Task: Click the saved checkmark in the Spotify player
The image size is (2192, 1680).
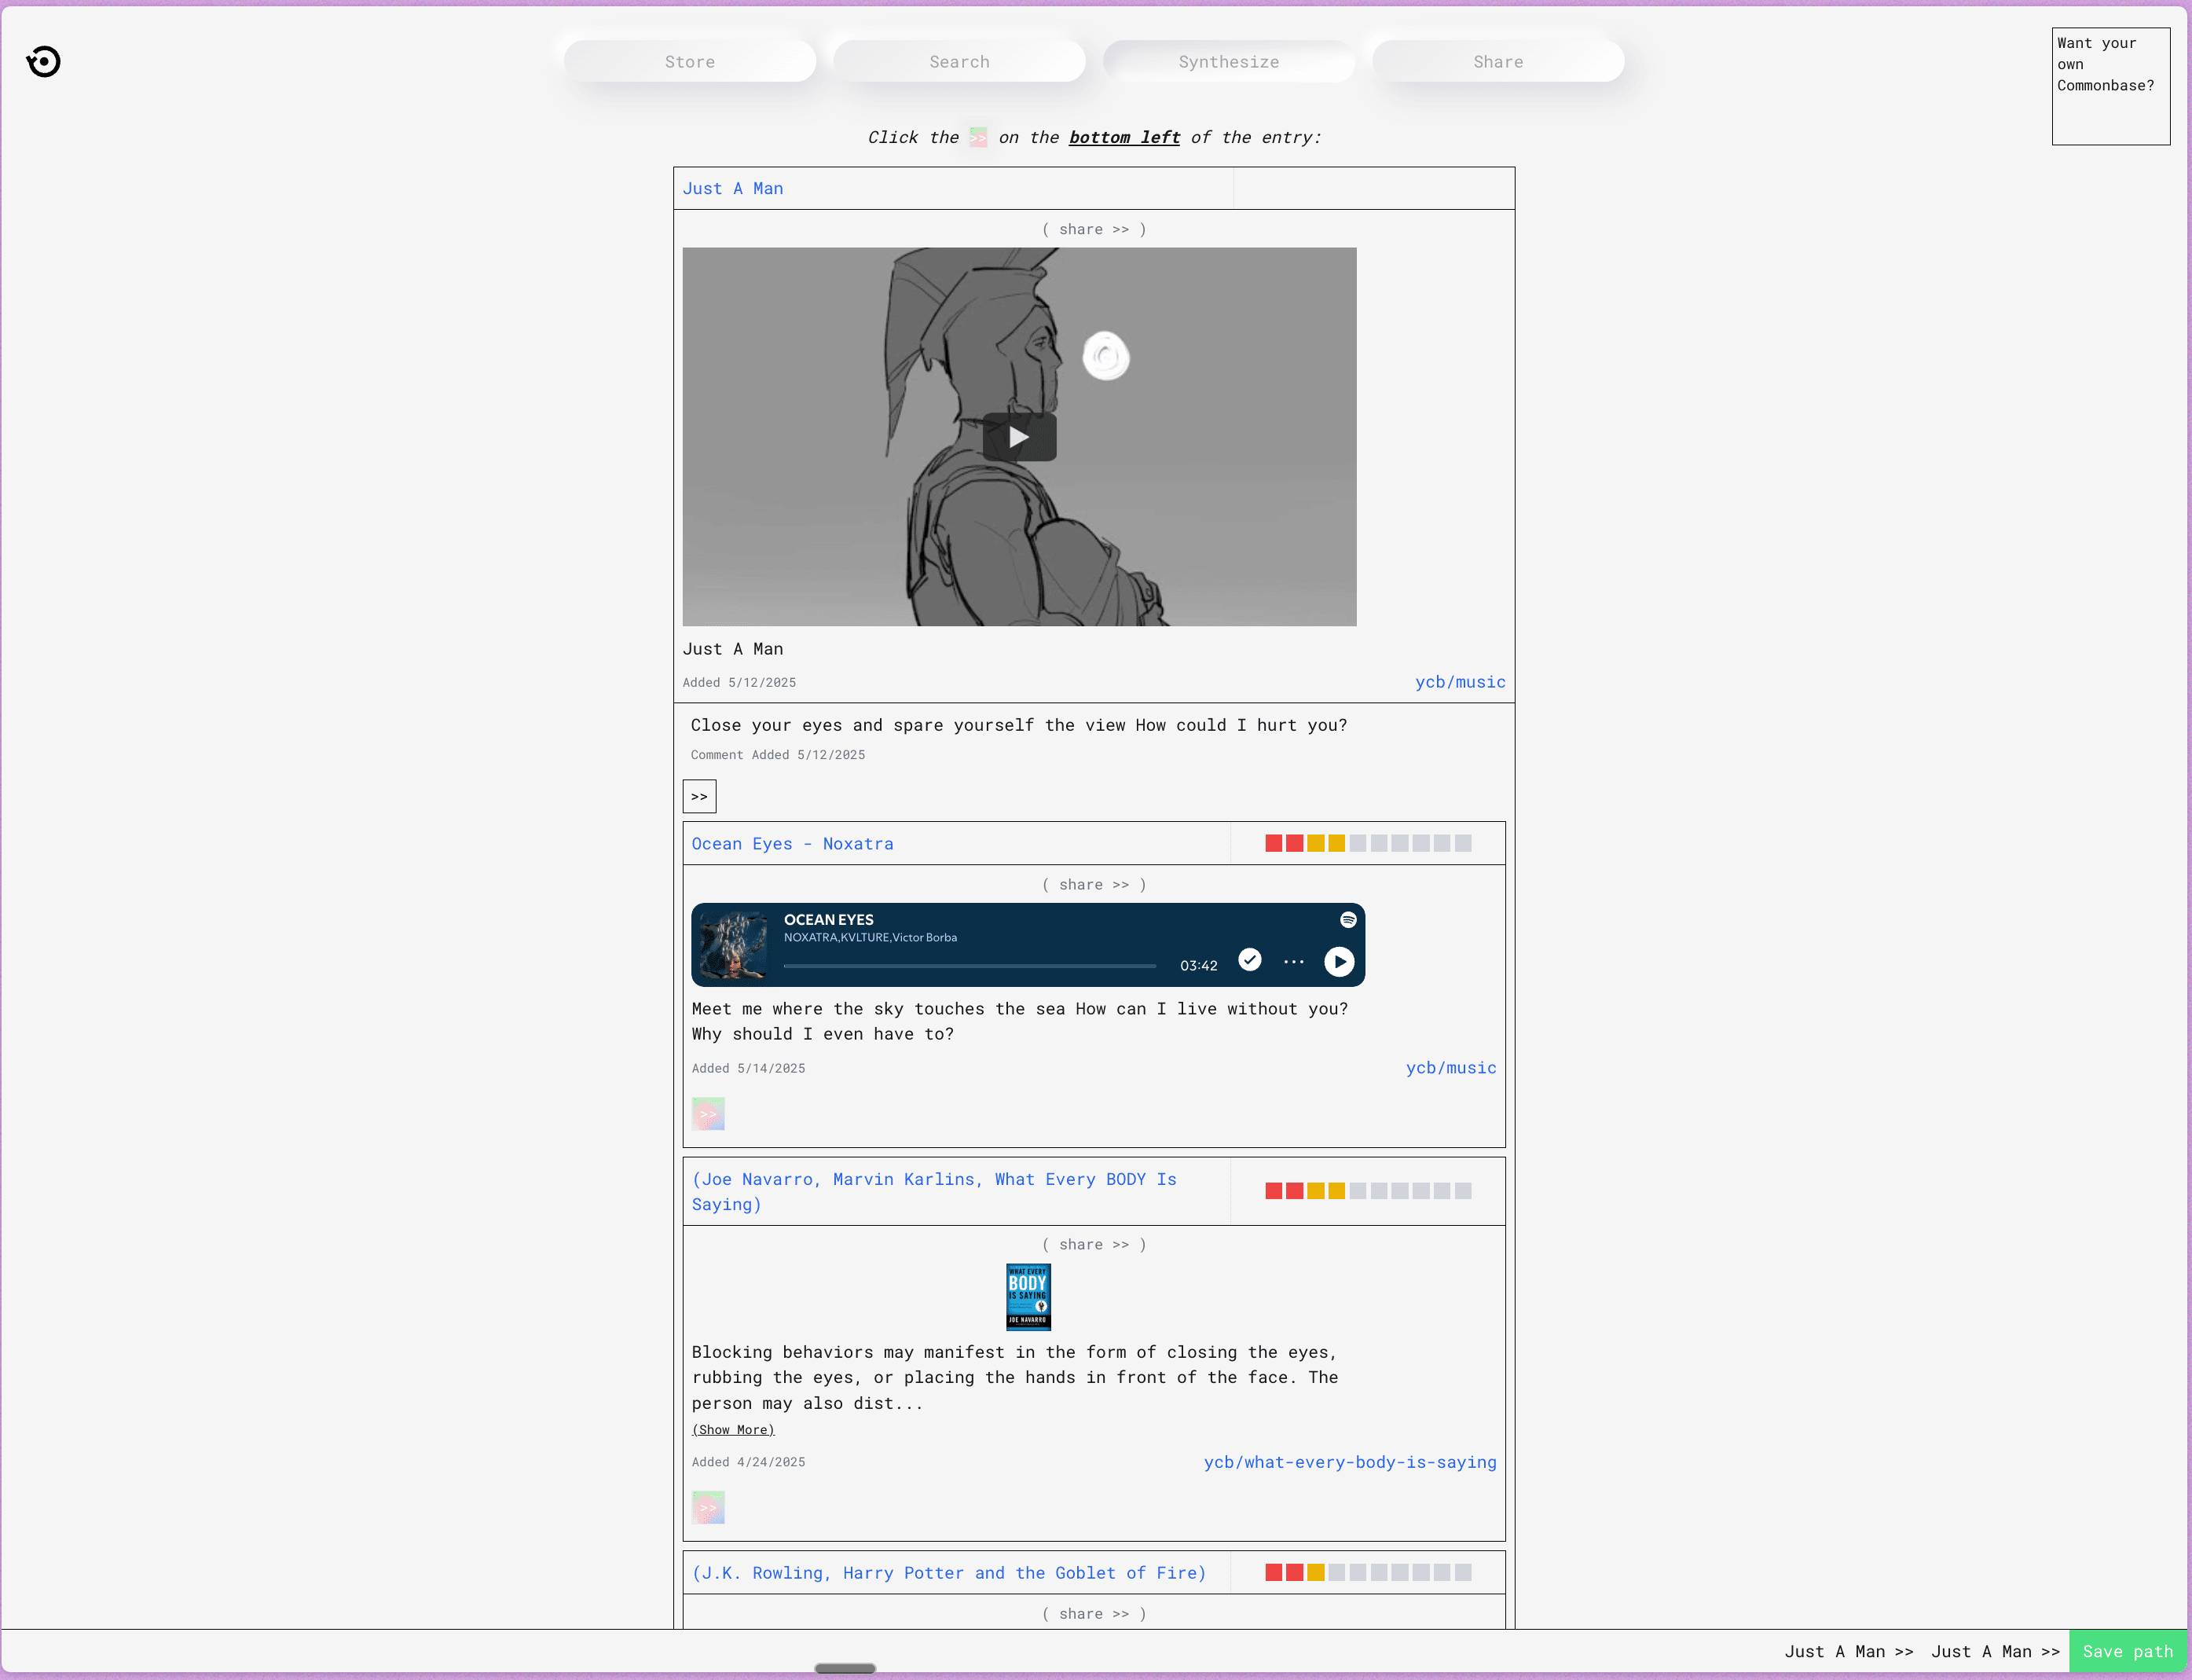Action: [x=1250, y=960]
